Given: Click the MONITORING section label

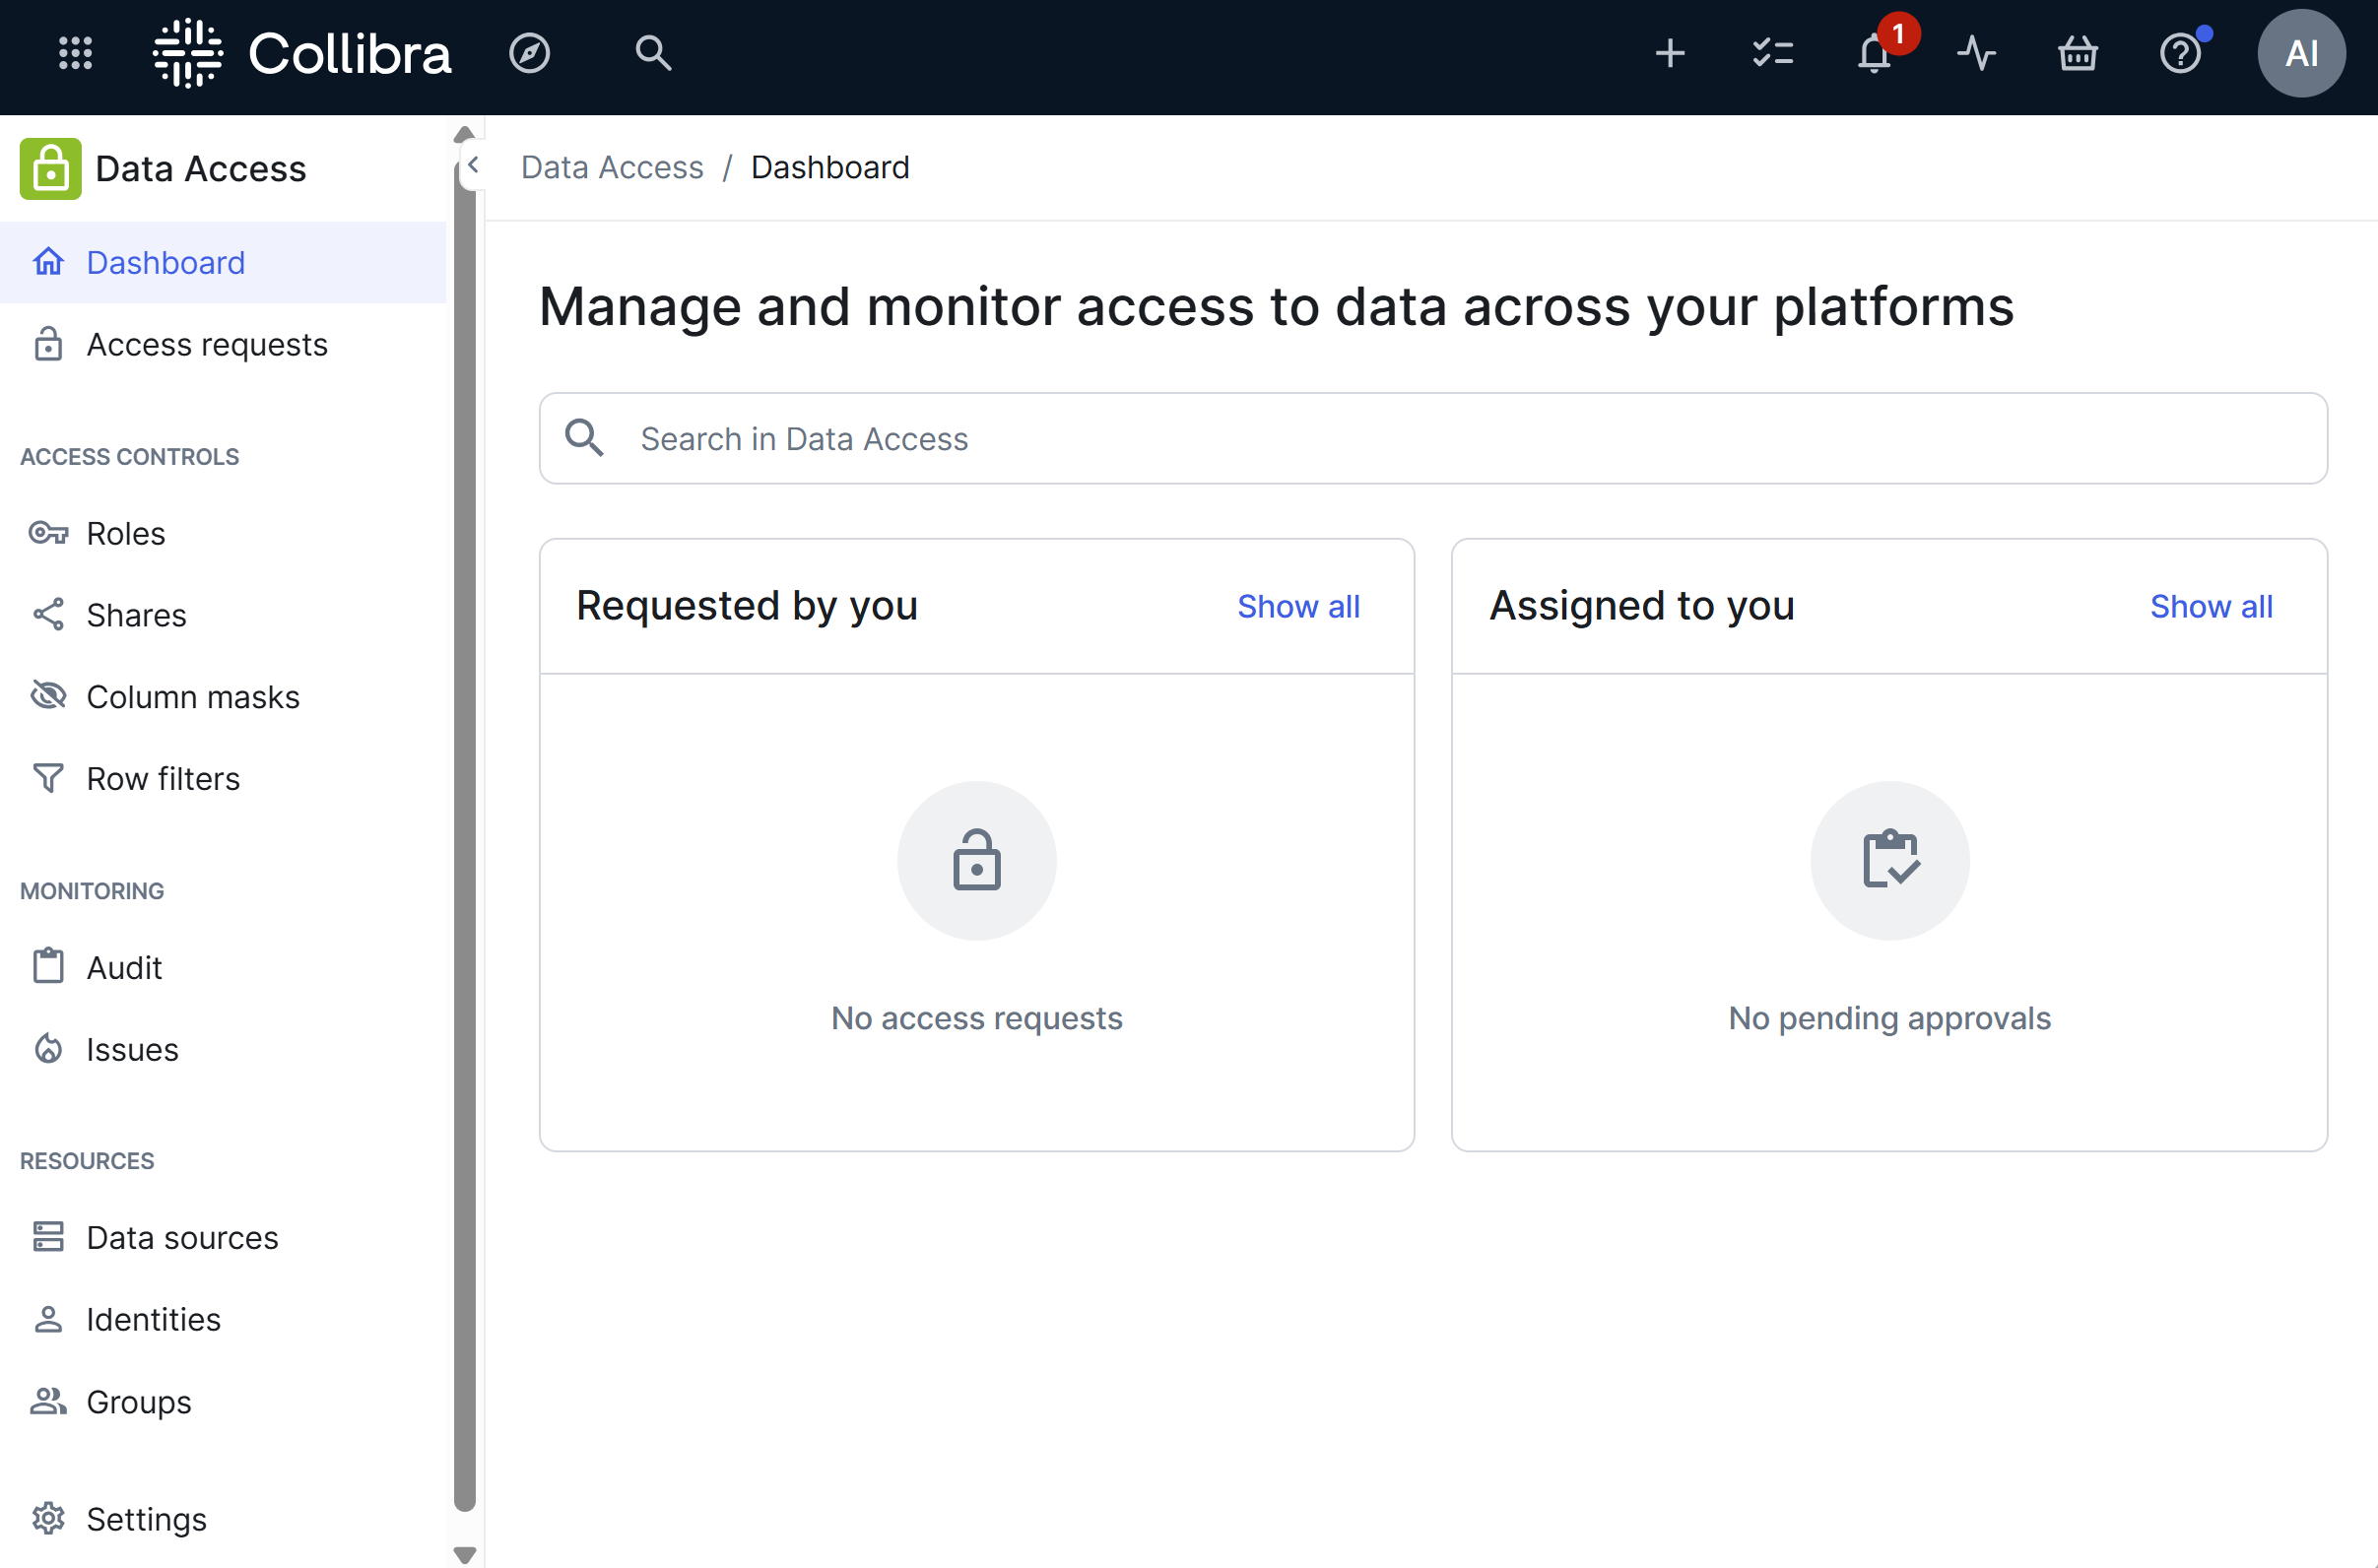Looking at the screenshot, I should (92, 891).
